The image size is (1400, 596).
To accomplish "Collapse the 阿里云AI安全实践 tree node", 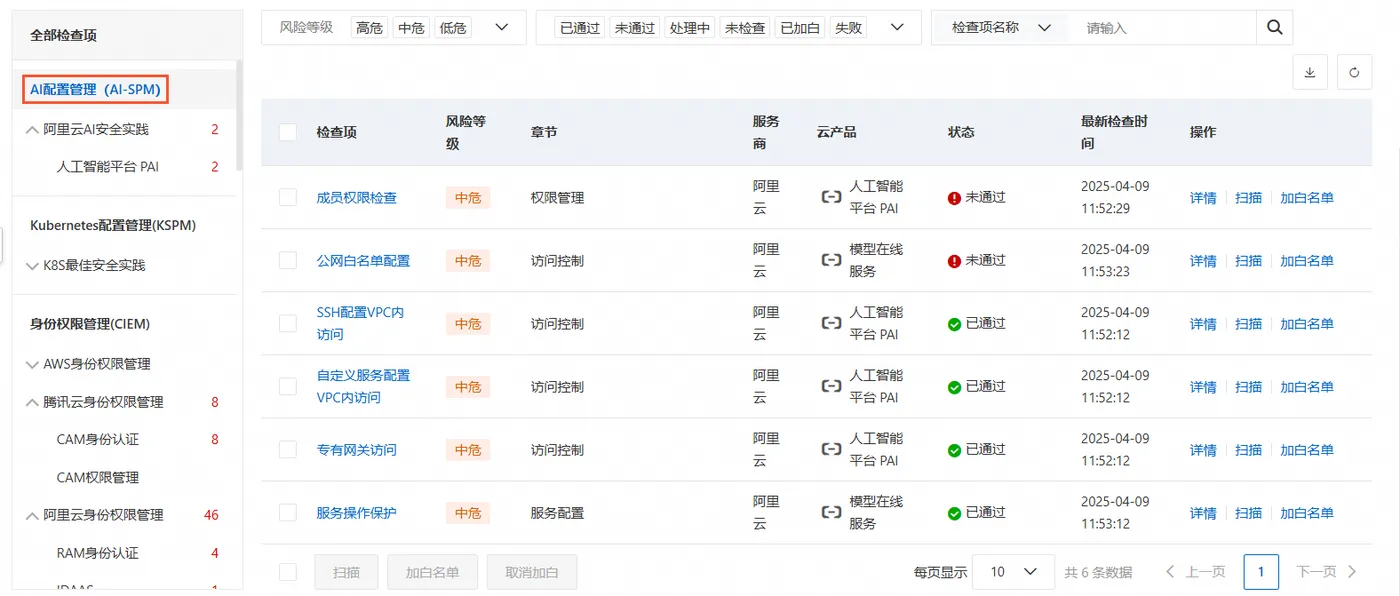I will click(31, 130).
